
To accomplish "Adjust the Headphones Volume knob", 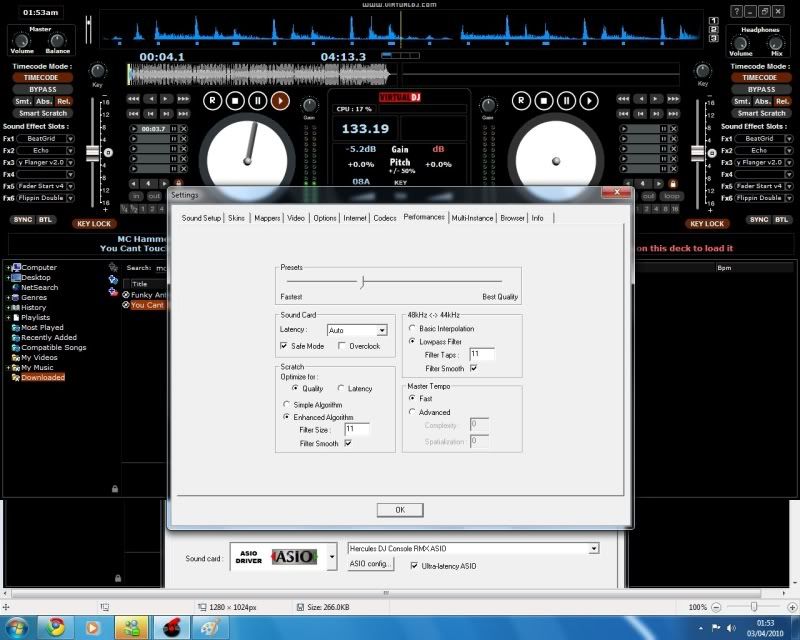I will point(740,43).
